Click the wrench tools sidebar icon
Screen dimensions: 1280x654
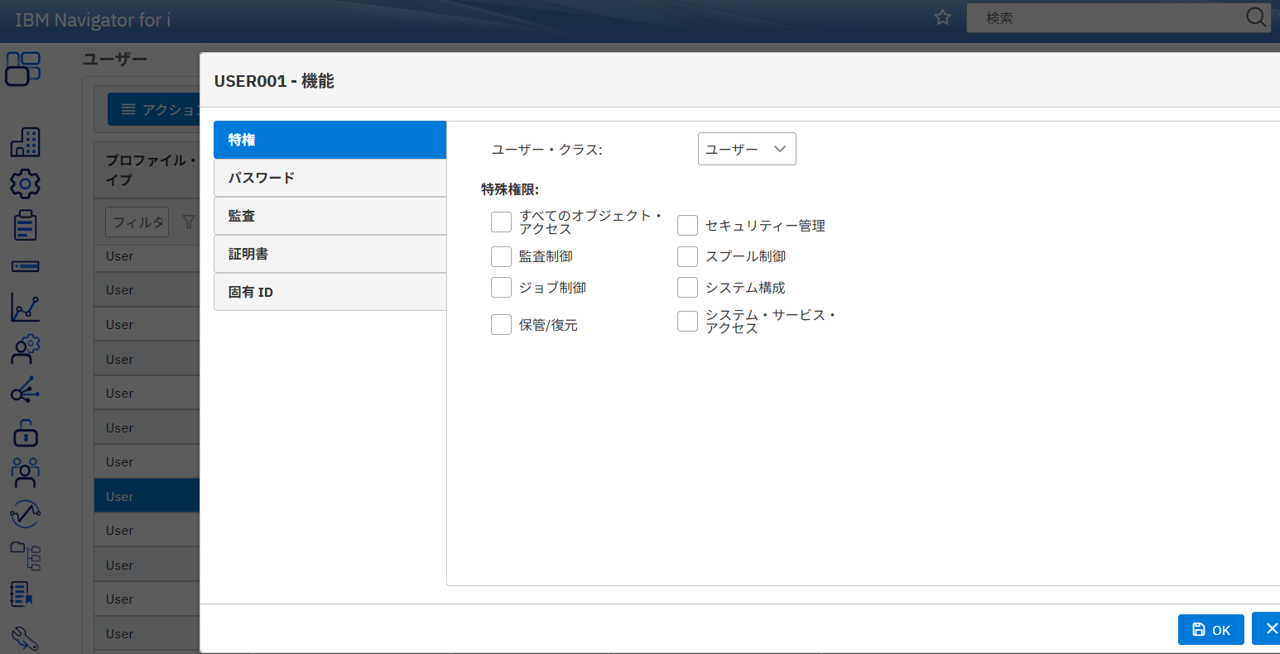[25, 638]
